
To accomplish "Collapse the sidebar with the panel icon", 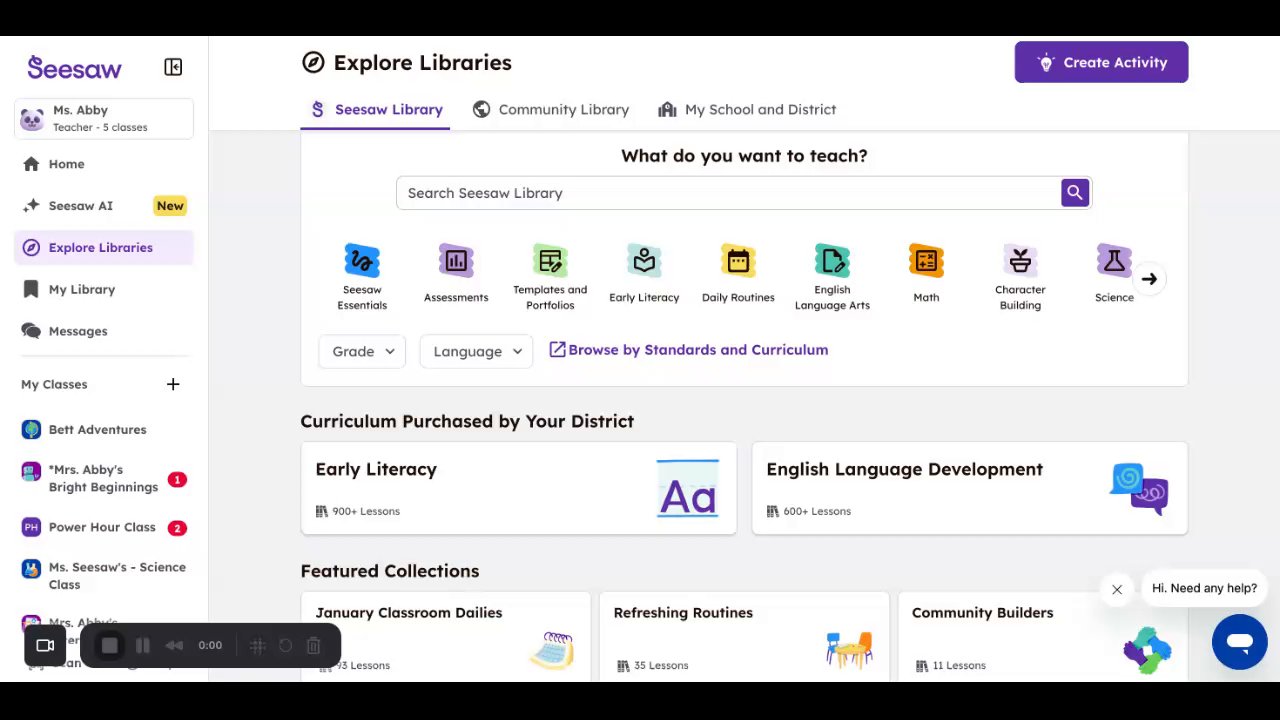I will [173, 67].
